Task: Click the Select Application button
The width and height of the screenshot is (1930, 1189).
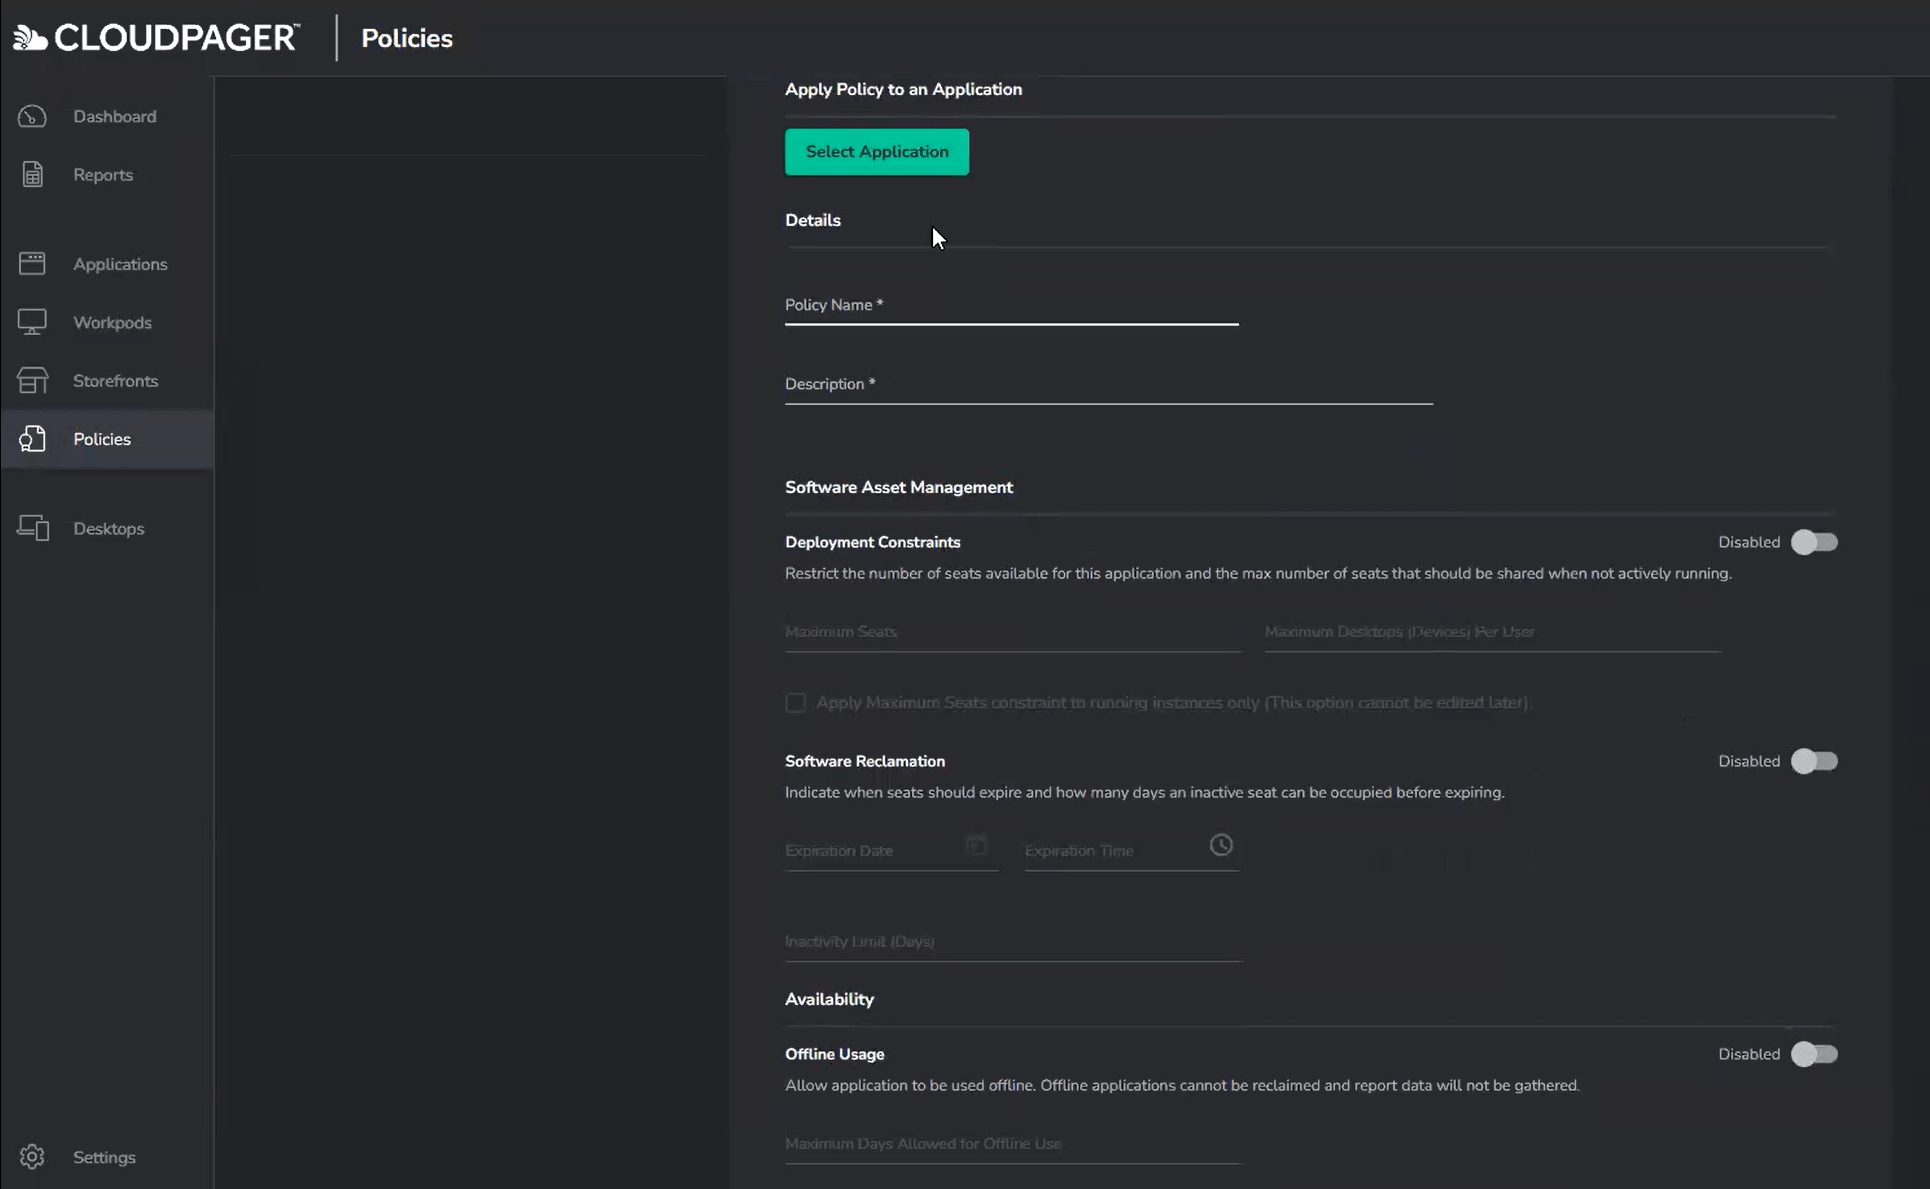Action: pyautogui.click(x=877, y=152)
